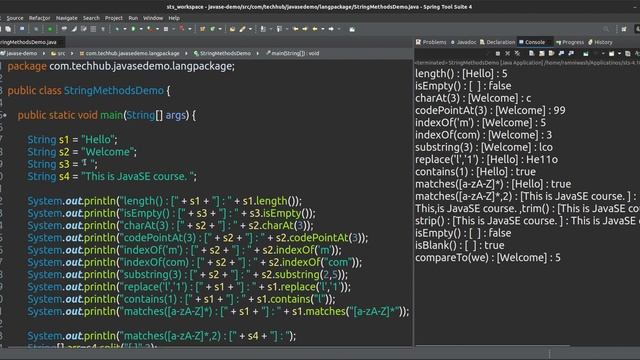The width and height of the screenshot is (640, 360).
Task: Click the External Tools toolbar icon
Action: click(x=182, y=29)
